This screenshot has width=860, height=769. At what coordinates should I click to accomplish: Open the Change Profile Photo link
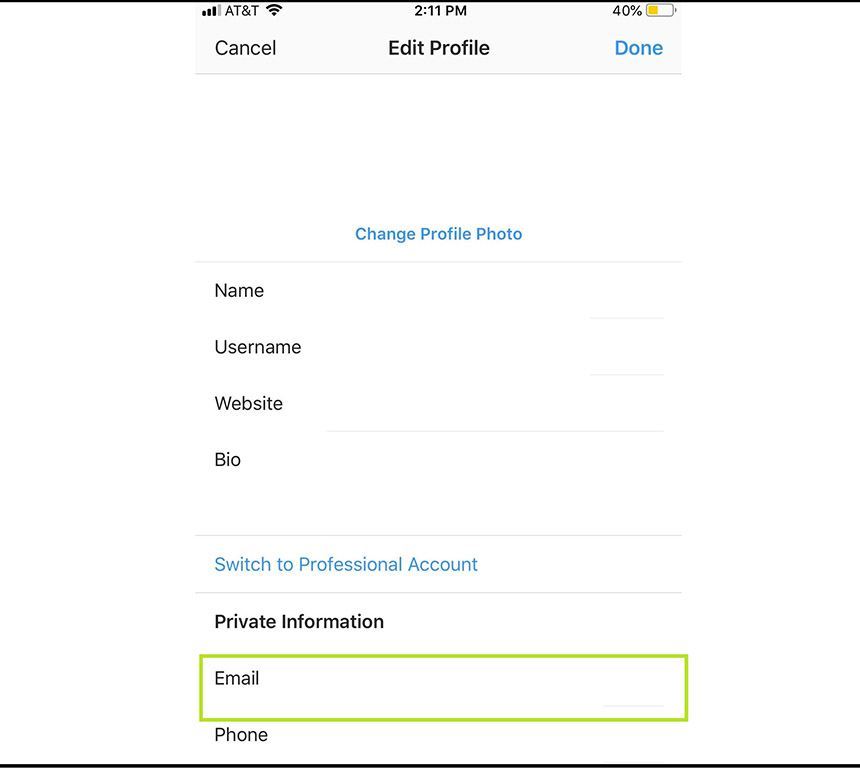(438, 234)
